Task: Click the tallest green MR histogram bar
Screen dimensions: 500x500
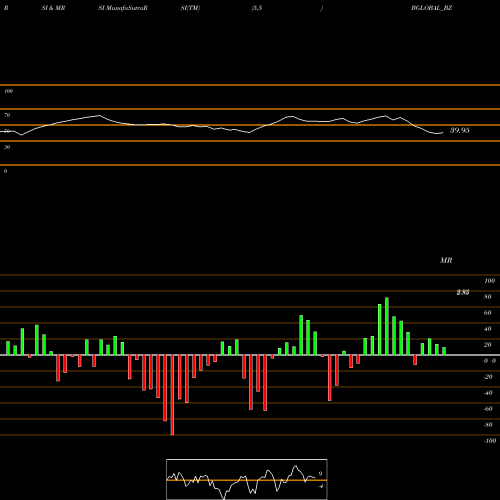Action: click(387, 326)
